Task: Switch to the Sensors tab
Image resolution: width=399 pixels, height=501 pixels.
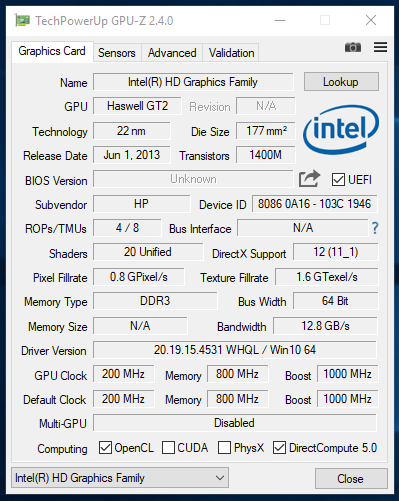Action: [117, 53]
